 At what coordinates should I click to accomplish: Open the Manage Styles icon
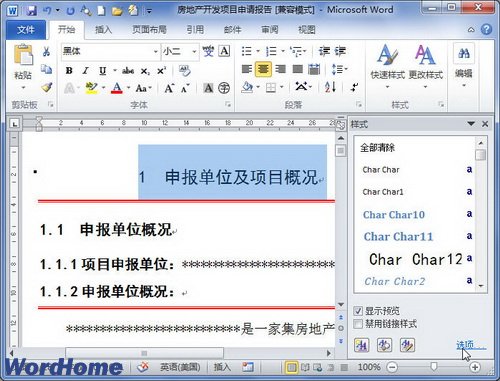pyautogui.click(x=407, y=345)
